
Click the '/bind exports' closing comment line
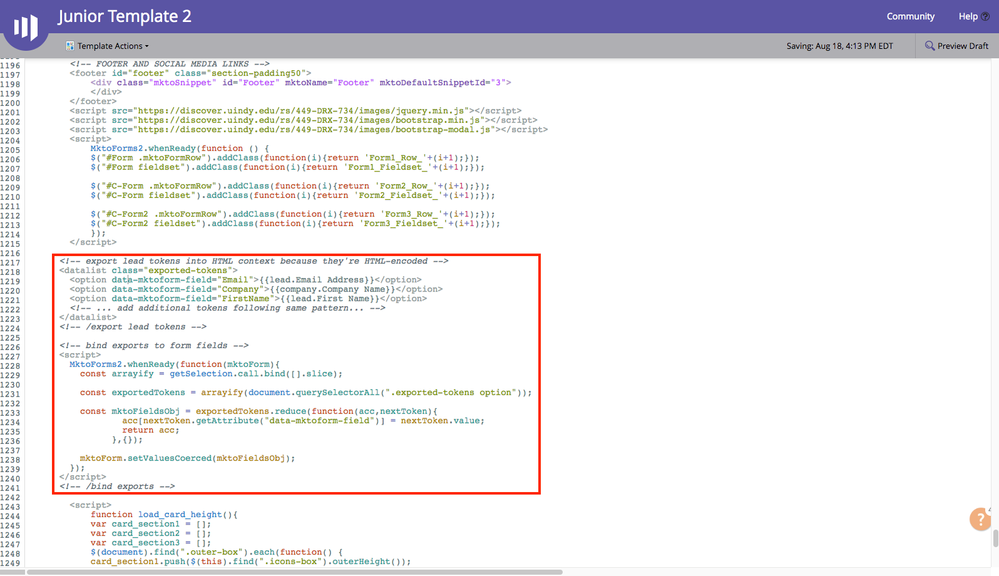117,487
